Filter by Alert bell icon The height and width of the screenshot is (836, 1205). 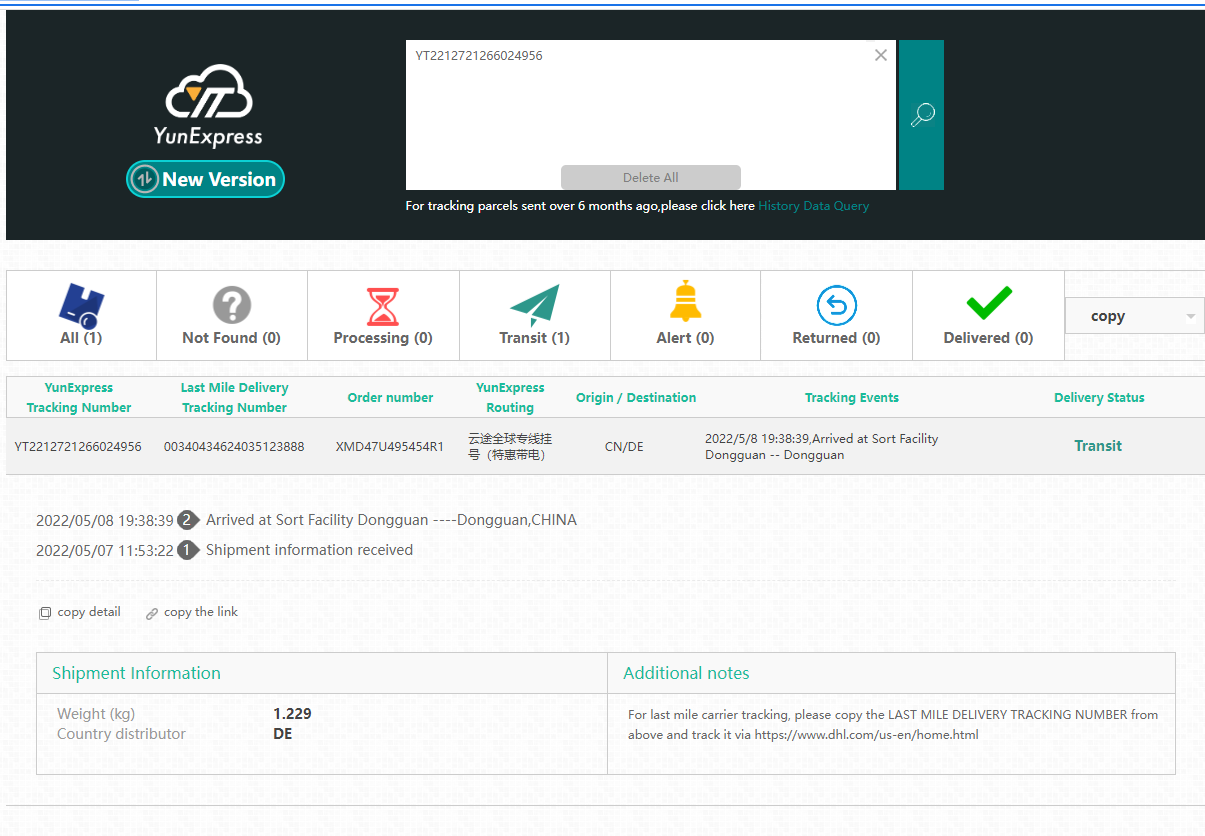click(x=685, y=302)
